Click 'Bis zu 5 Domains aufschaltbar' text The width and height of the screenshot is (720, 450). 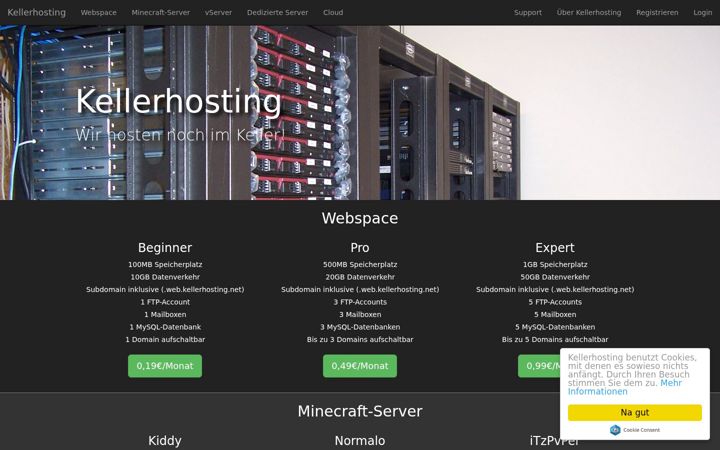coord(555,339)
